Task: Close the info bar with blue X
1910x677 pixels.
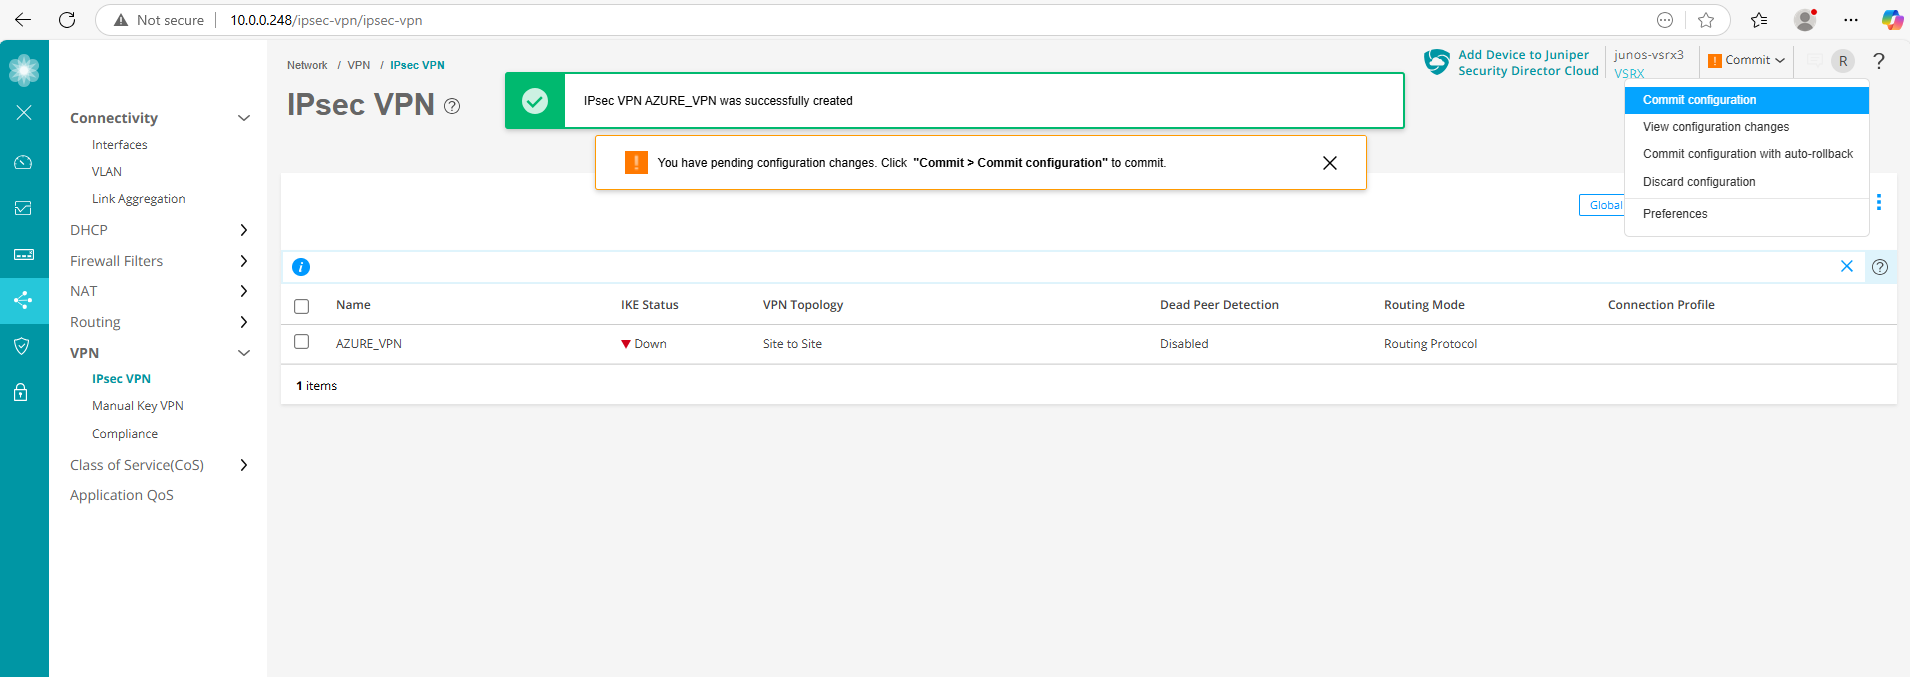Action: pyautogui.click(x=1847, y=266)
